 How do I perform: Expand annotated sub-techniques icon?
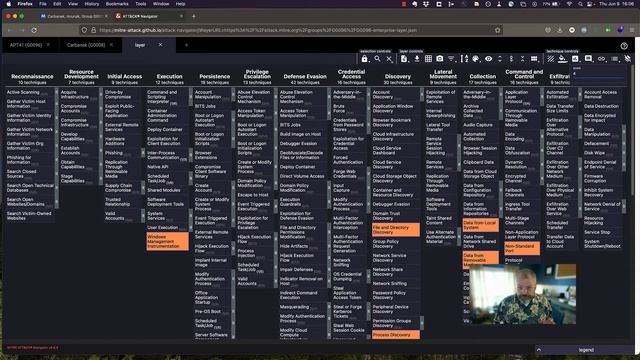click(x=511, y=59)
